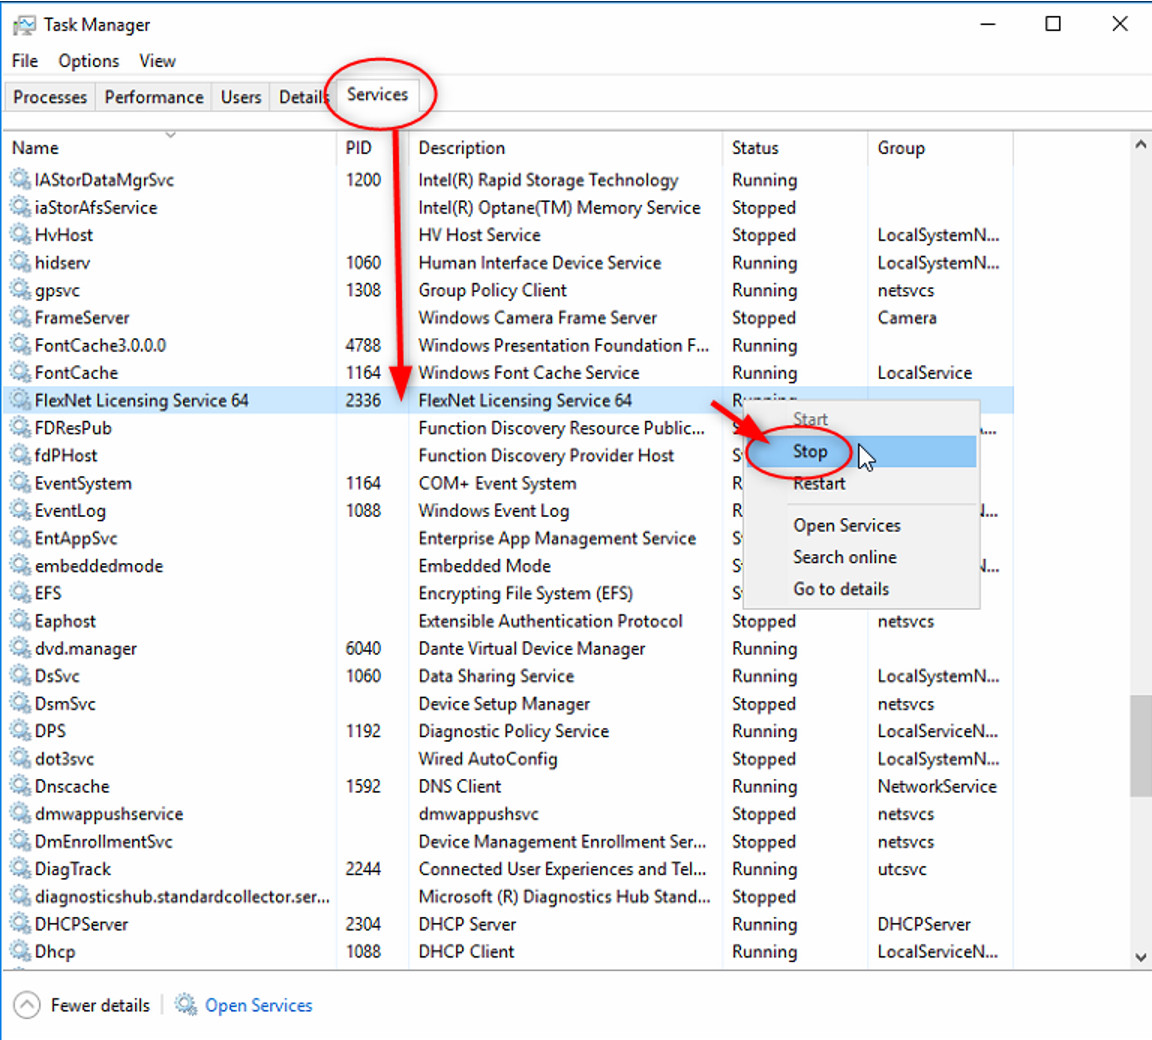Click the Task Manager title bar icon

[x=24, y=25]
